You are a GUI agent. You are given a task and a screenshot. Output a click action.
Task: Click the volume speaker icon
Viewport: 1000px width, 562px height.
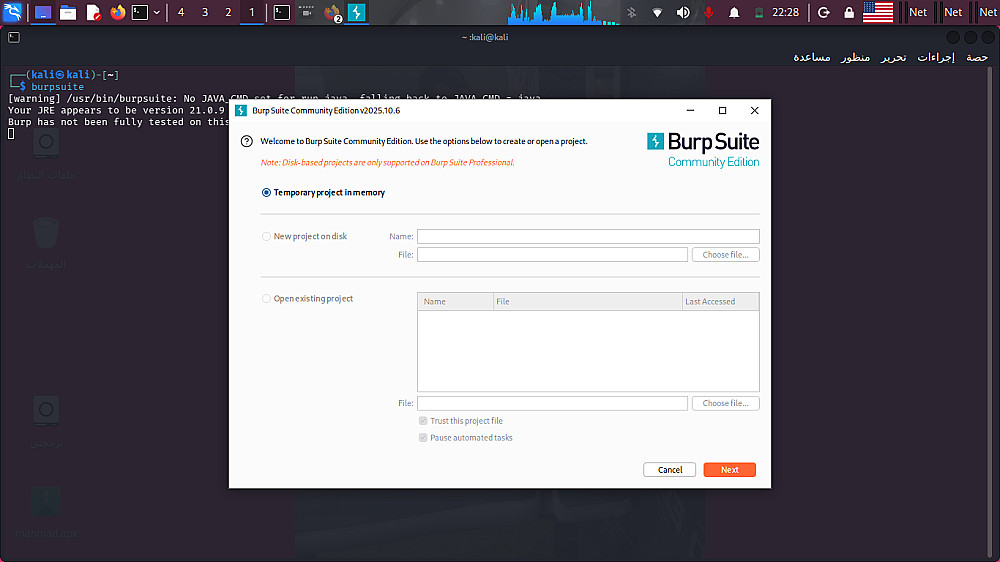(x=683, y=12)
